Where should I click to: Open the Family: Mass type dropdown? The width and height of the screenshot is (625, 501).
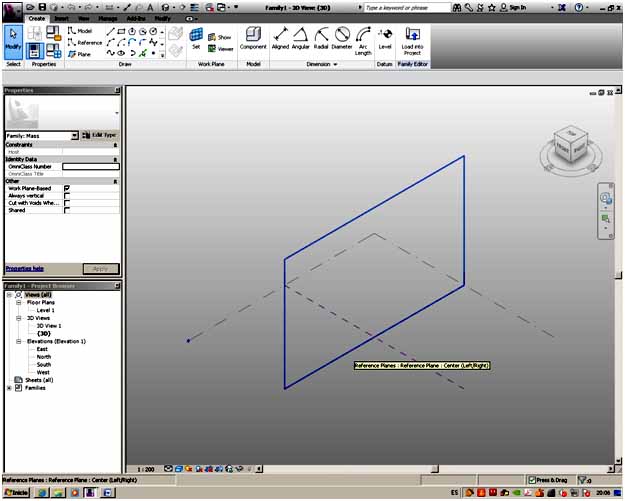74,135
